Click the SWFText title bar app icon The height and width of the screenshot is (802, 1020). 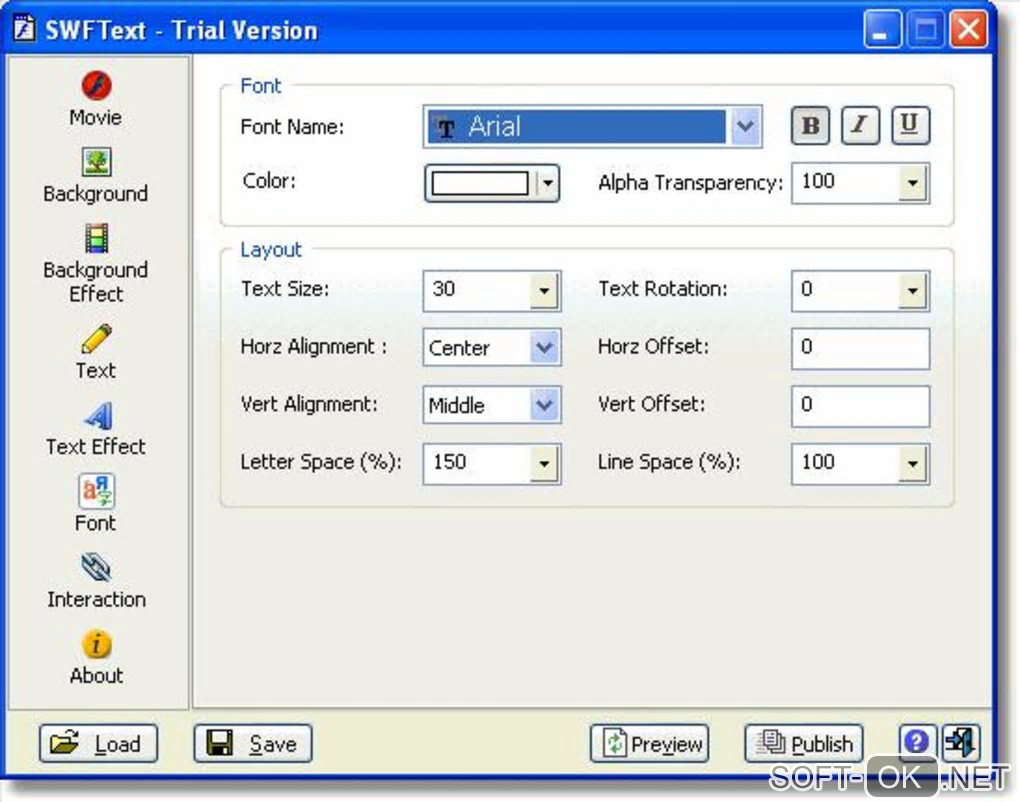point(25,29)
